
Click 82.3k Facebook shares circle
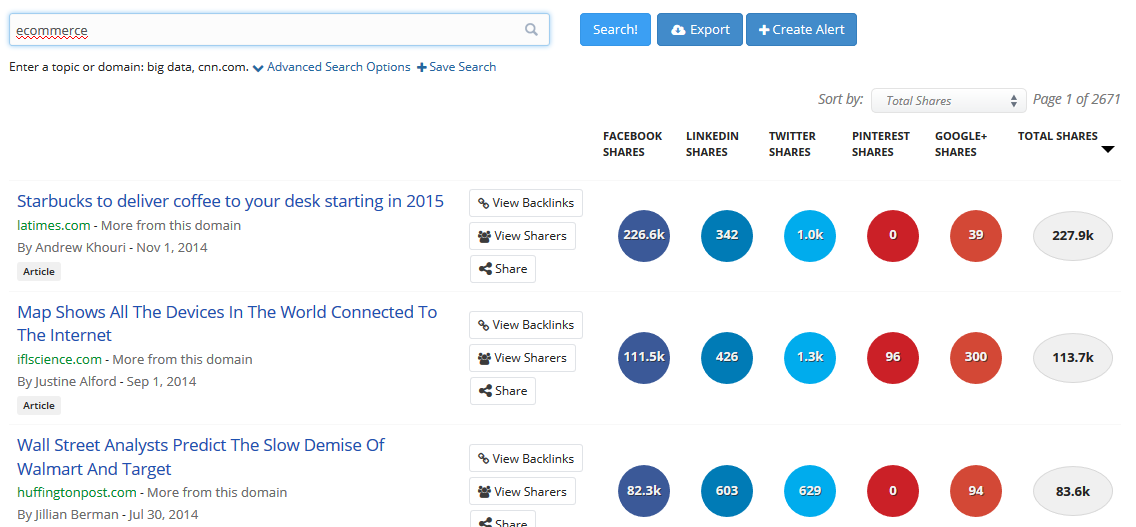644,491
